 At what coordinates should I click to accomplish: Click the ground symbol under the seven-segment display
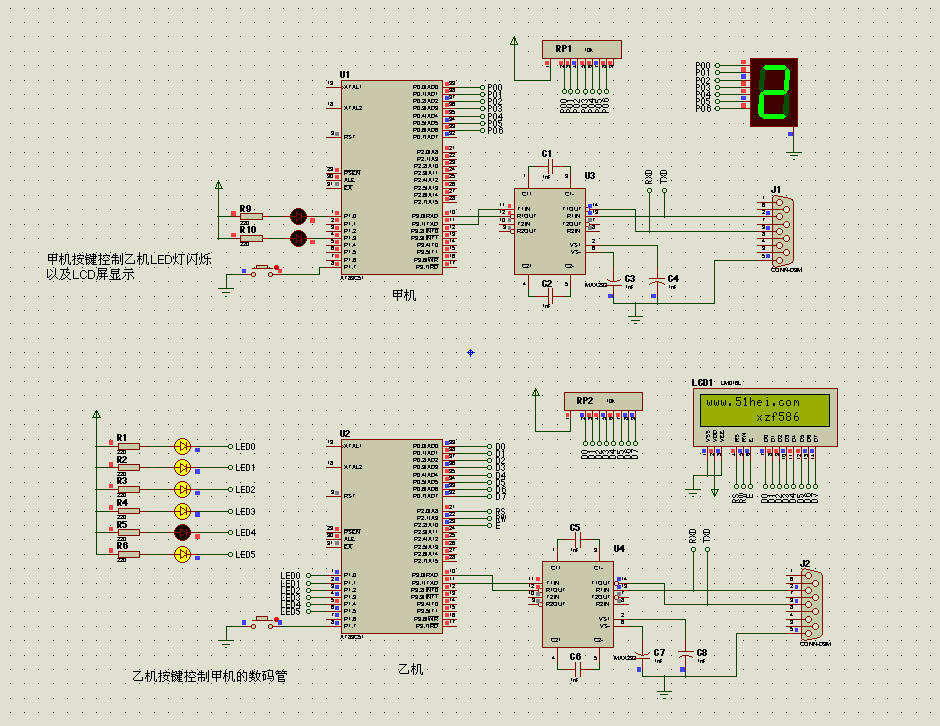pos(794,156)
